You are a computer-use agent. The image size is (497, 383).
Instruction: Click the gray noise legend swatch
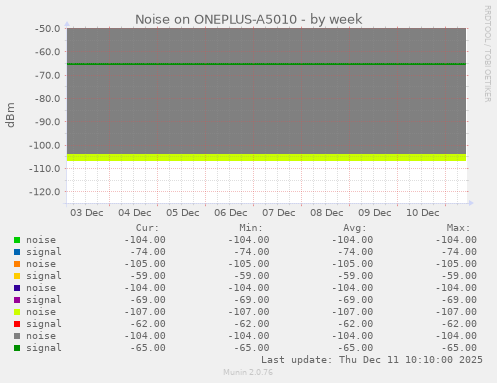[17, 336]
